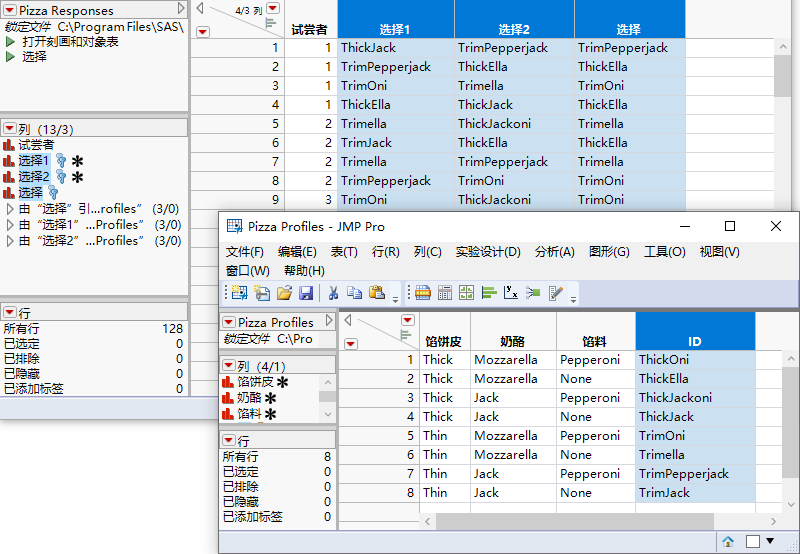Click the Fit Y by X toolbar icon
Image resolution: width=800 pixels, height=554 pixels.
(x=510, y=293)
